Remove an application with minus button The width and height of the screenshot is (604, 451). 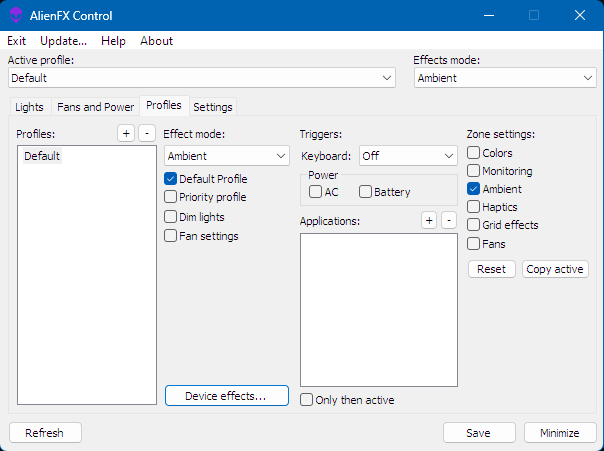449,221
